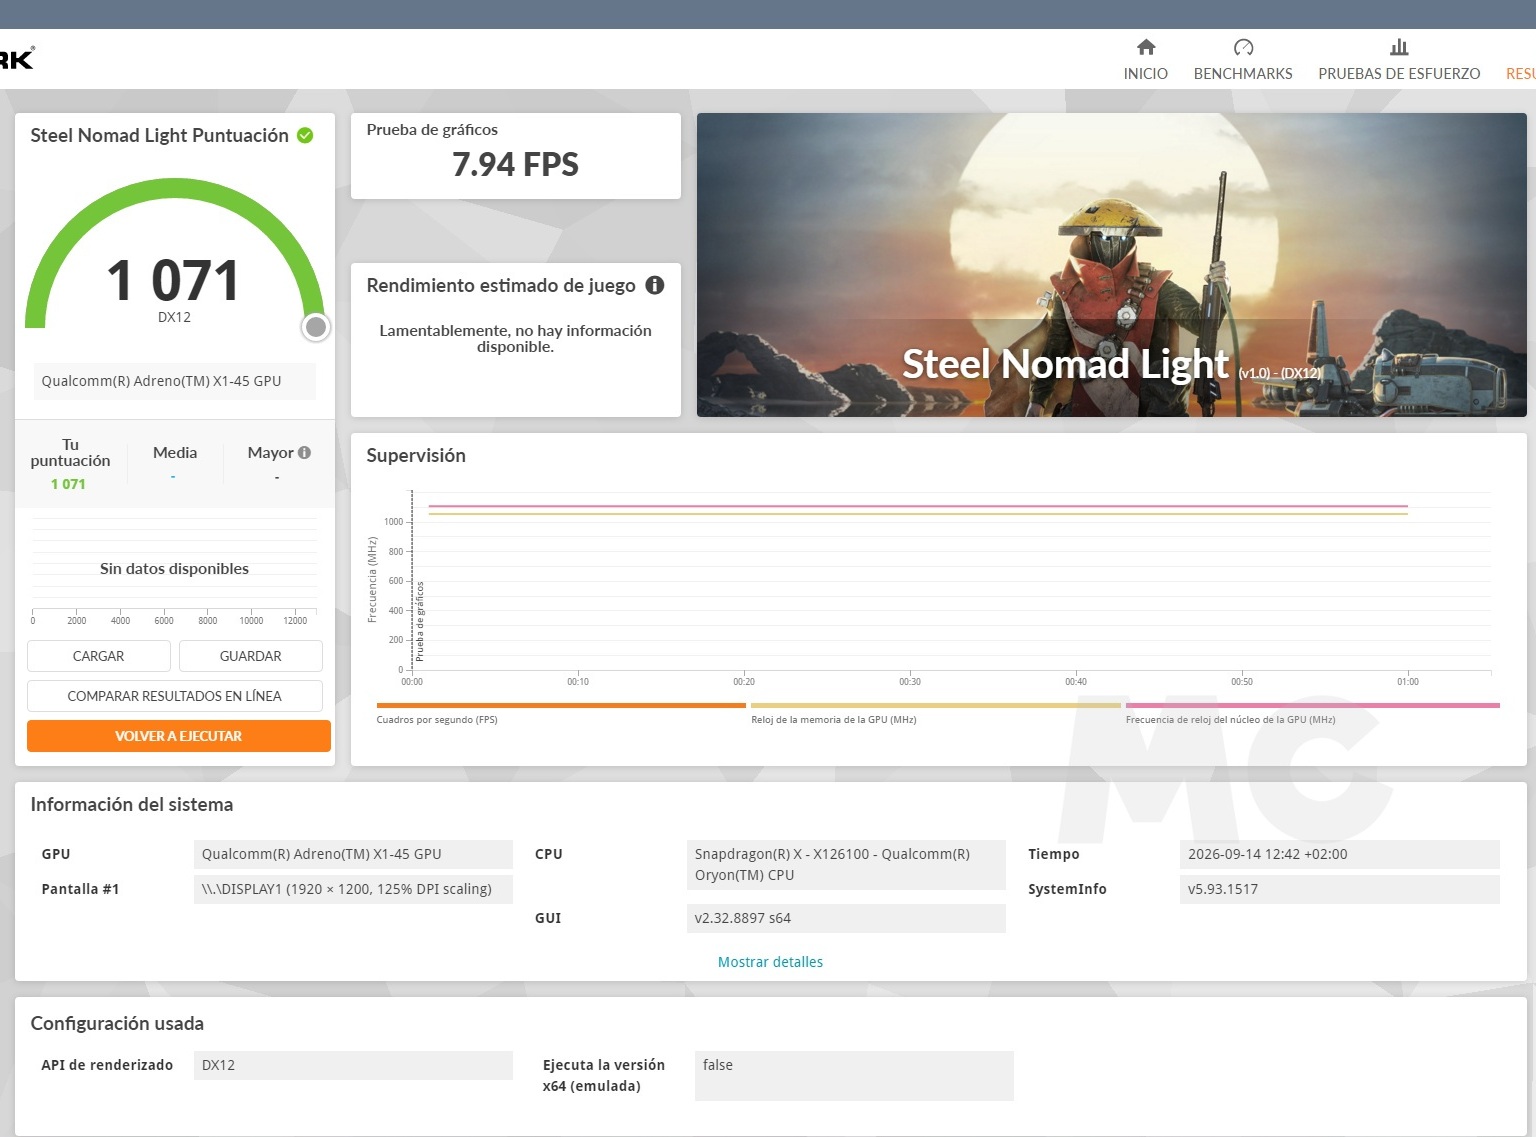Select the Adreno GPU name below the gauge

click(x=175, y=381)
